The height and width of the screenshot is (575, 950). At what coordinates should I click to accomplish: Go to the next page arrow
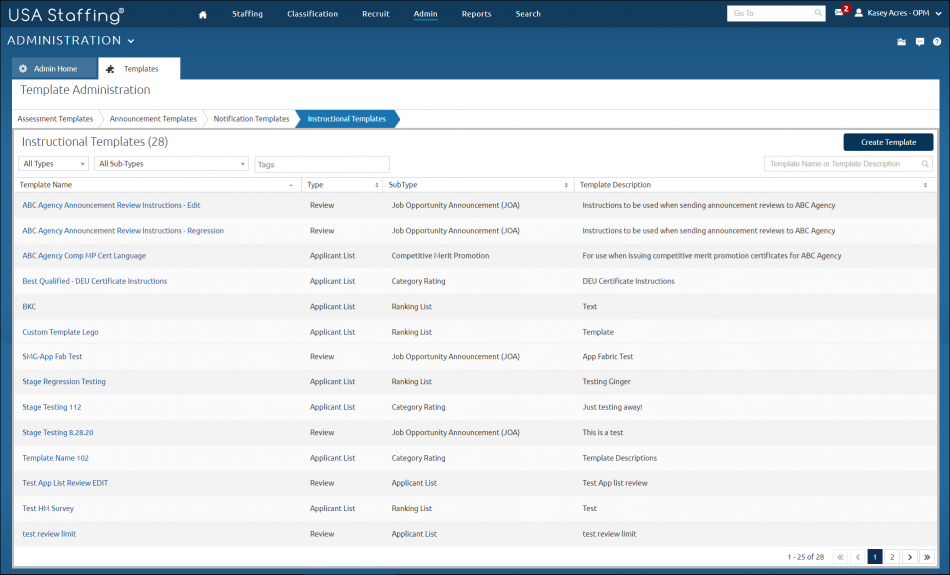pyautogui.click(x=909, y=557)
